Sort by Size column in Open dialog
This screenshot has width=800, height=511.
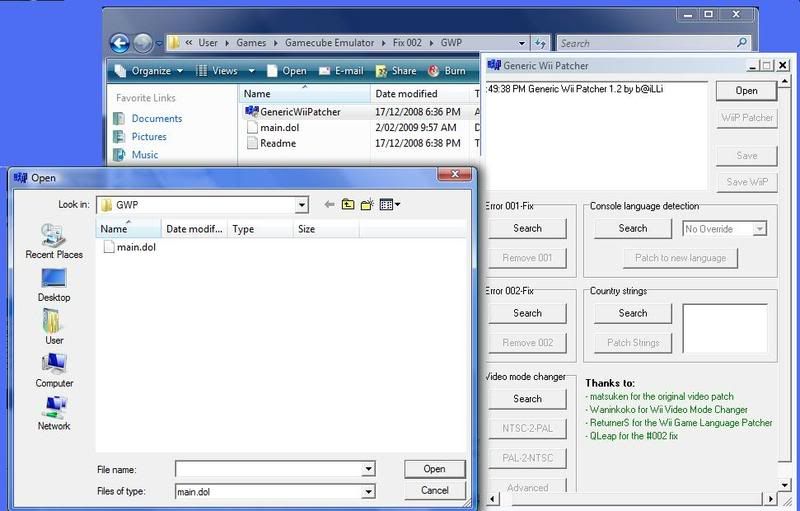point(327,229)
